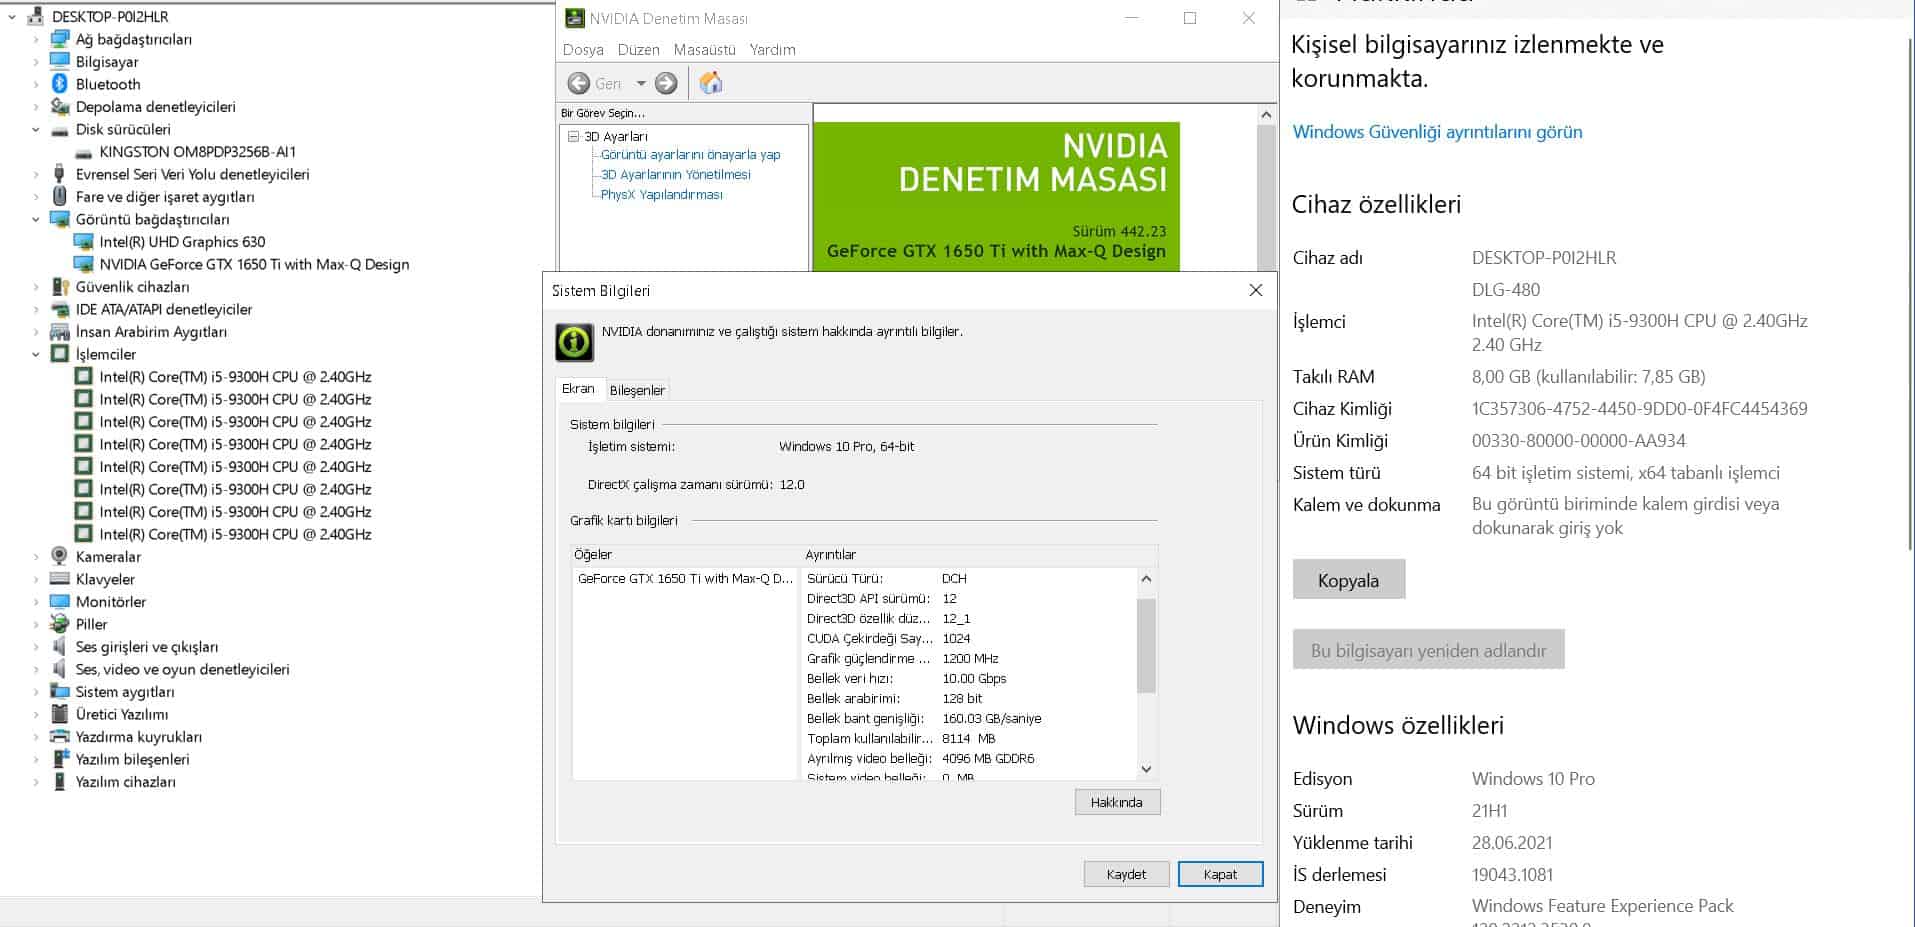Collapse the 3D Ayarları tree in NVIDIA panel

click(x=574, y=136)
